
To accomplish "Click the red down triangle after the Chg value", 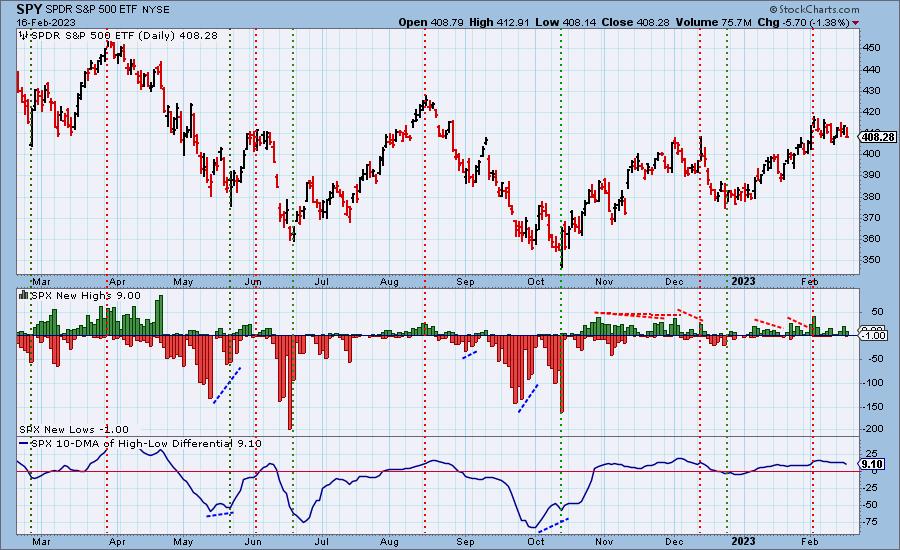I will coord(856,22).
